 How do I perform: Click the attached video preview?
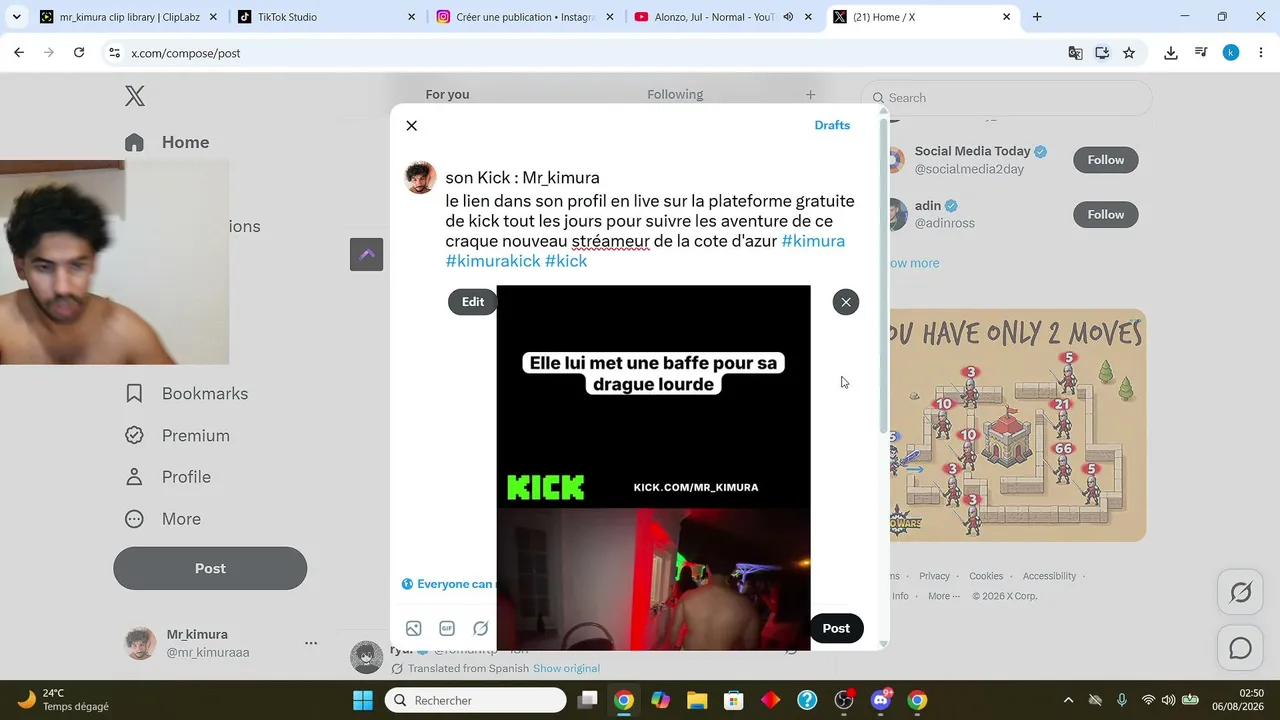(x=654, y=468)
